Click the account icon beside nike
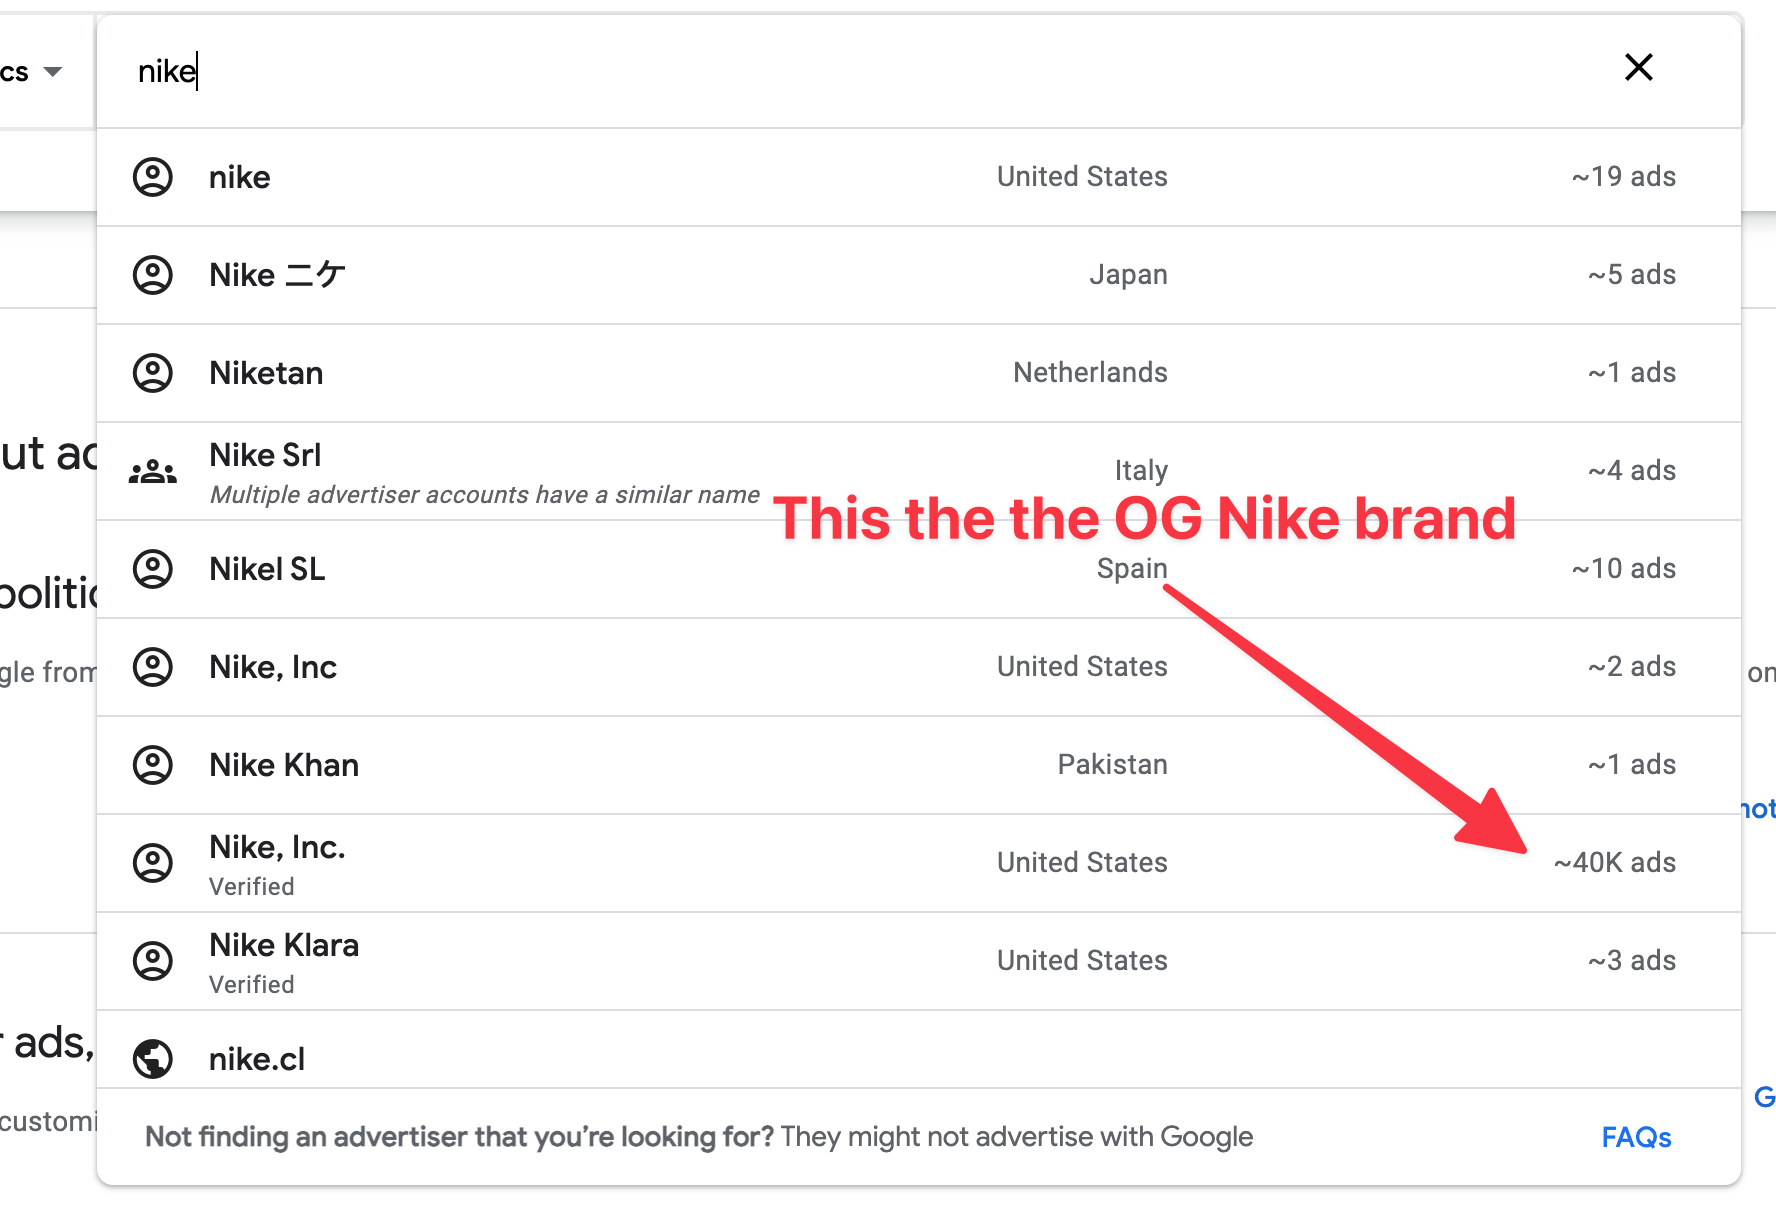This screenshot has width=1776, height=1210. point(153,177)
